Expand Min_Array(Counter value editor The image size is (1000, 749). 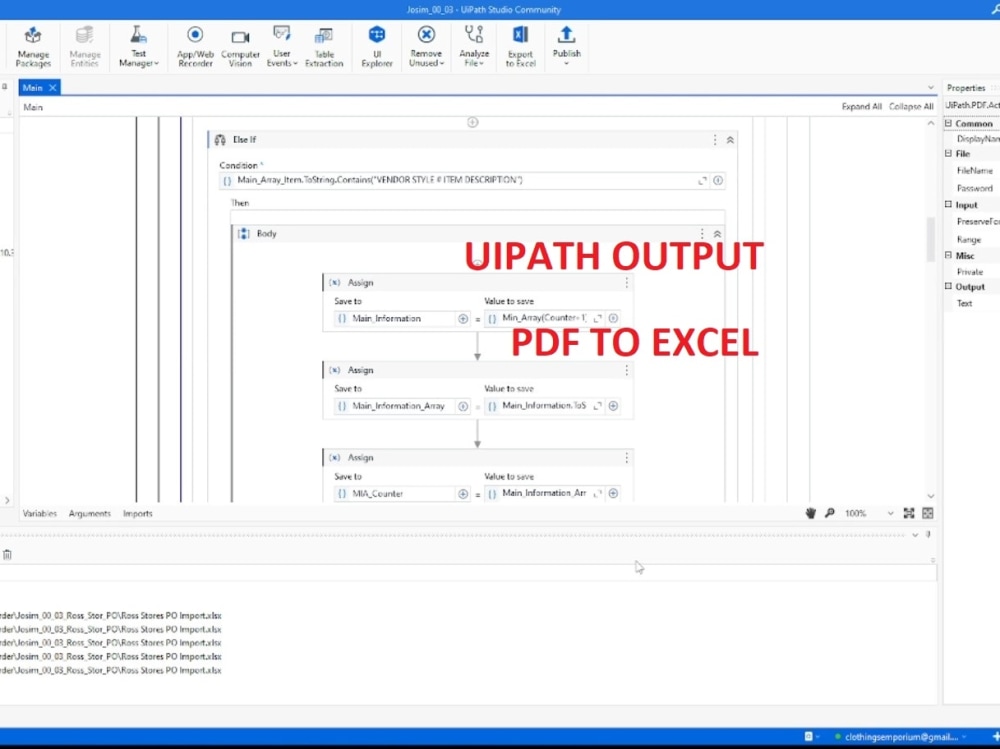coord(598,318)
